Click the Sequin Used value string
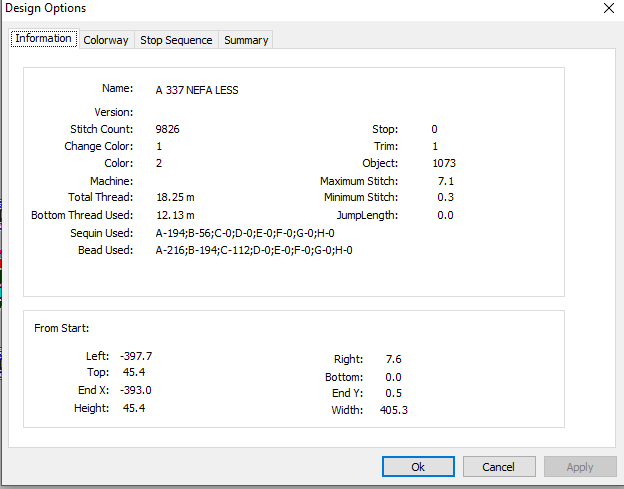The height and width of the screenshot is (489, 624). click(x=245, y=233)
